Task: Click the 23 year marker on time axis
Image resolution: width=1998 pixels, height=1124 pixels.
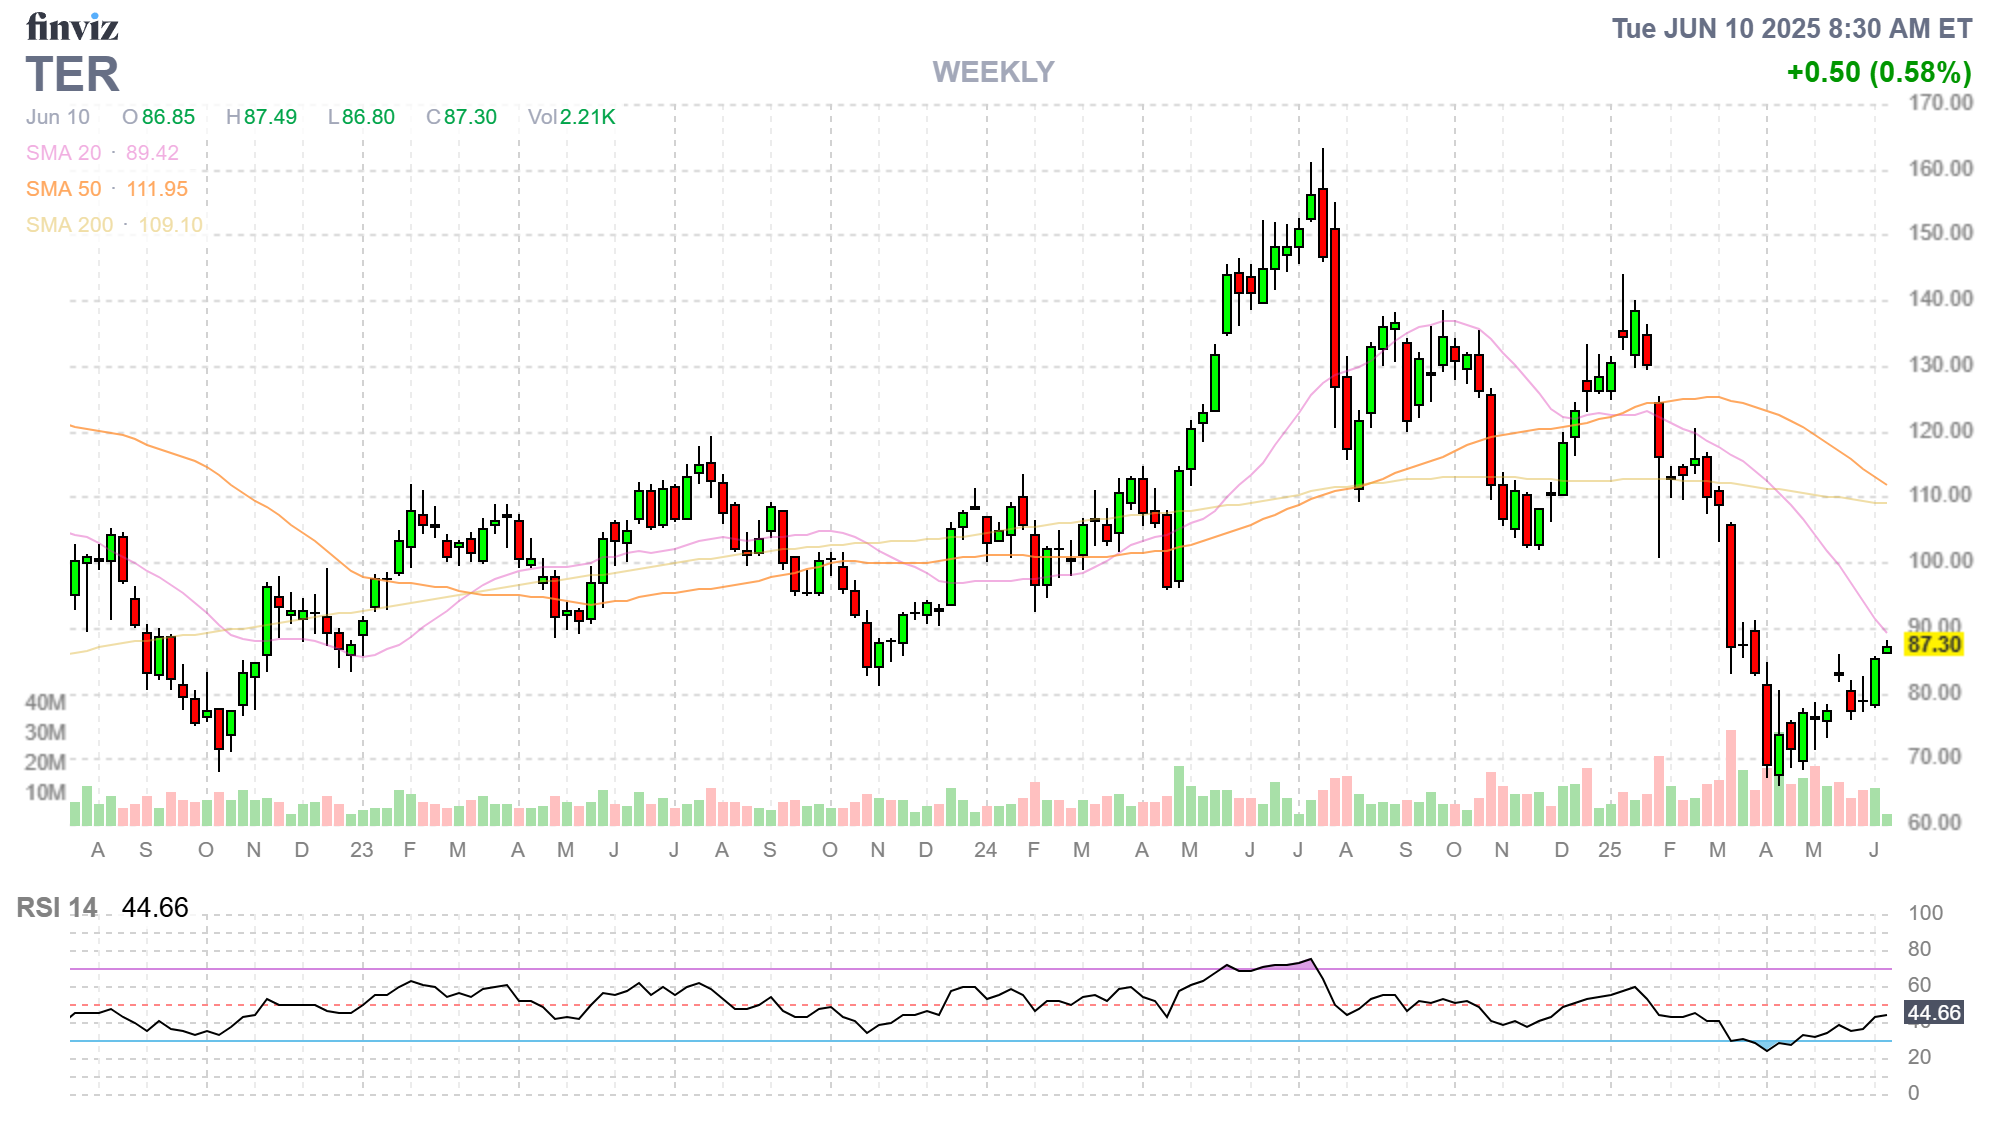Action: point(361,850)
